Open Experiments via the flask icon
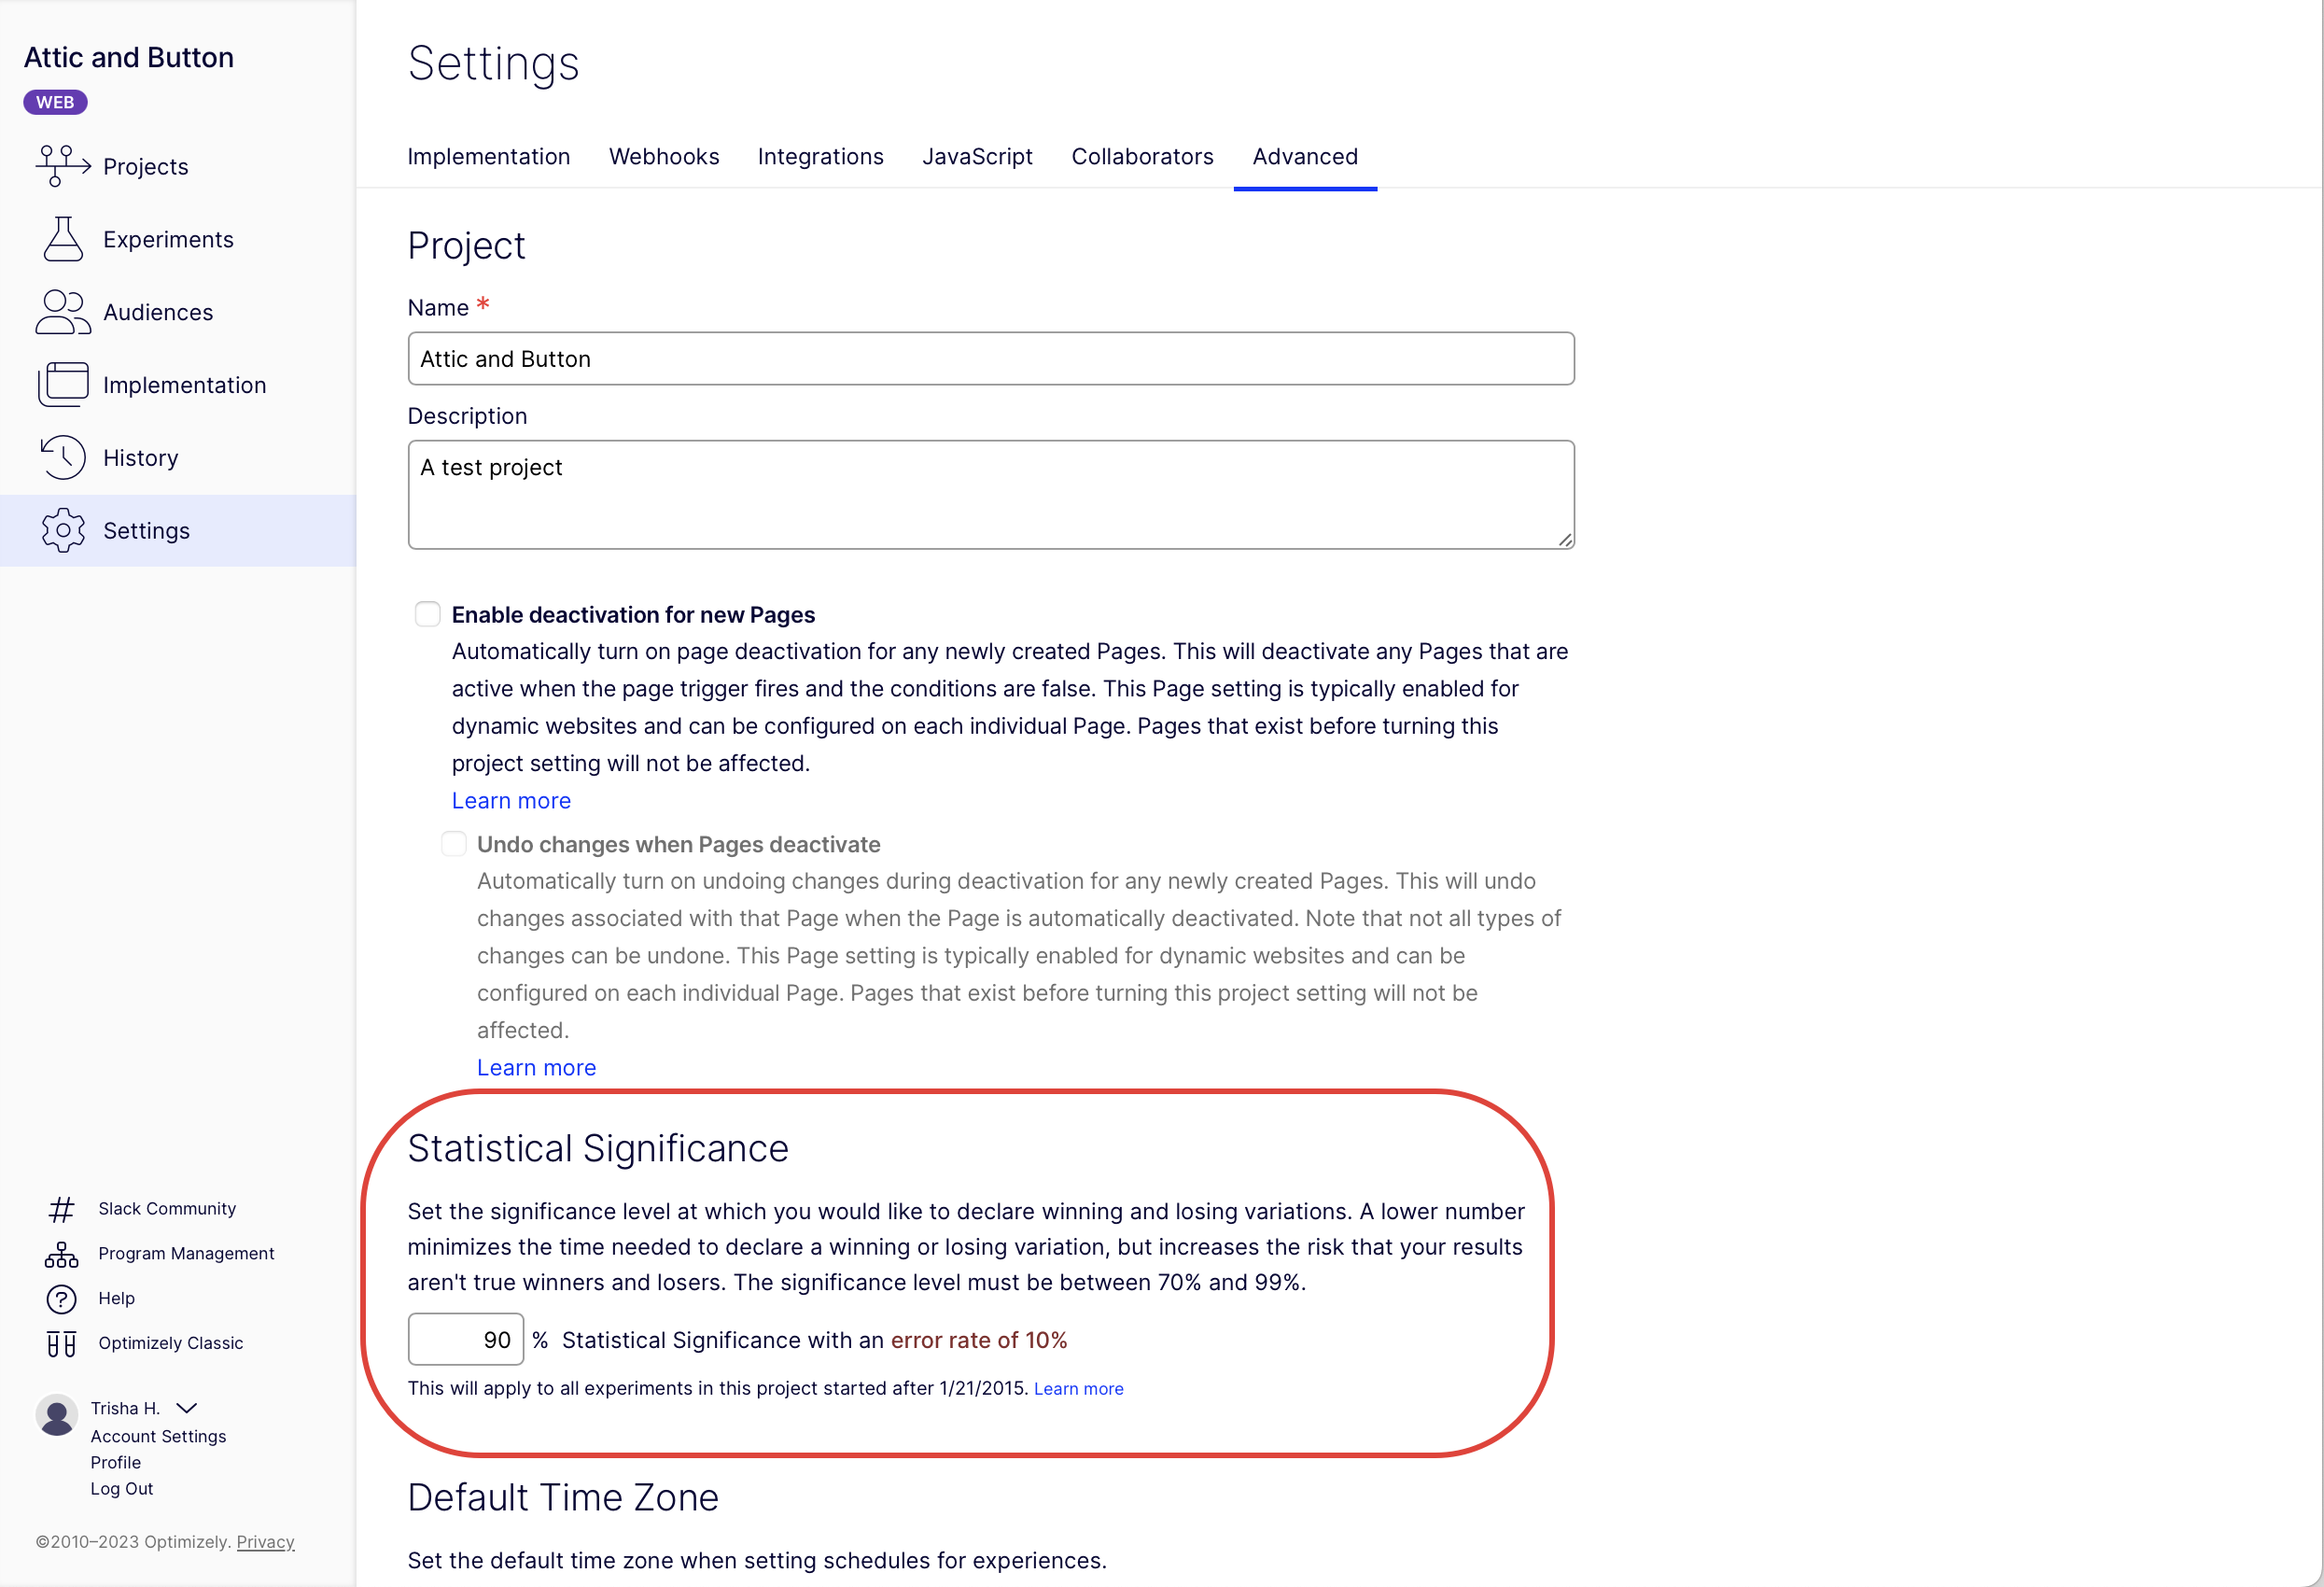Viewport: 2324px width, 1587px height. (62, 239)
